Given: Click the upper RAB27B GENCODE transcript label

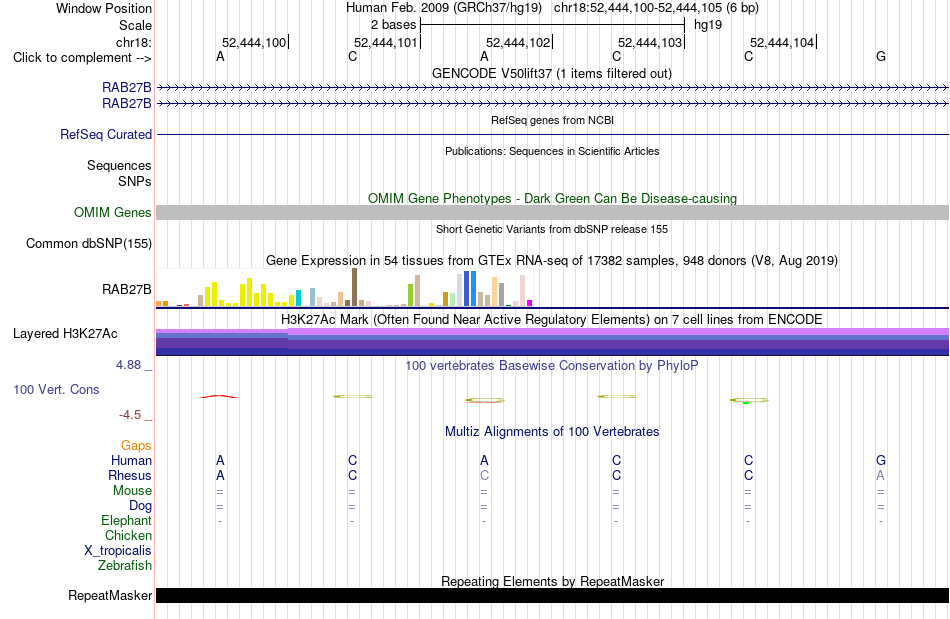Looking at the screenshot, I should click(x=127, y=88).
